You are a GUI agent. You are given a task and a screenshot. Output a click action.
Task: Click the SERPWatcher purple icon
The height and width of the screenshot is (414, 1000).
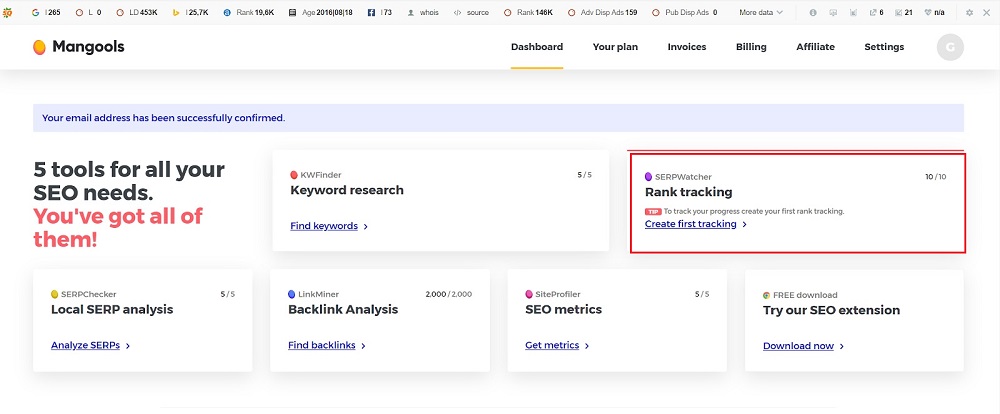pos(649,177)
